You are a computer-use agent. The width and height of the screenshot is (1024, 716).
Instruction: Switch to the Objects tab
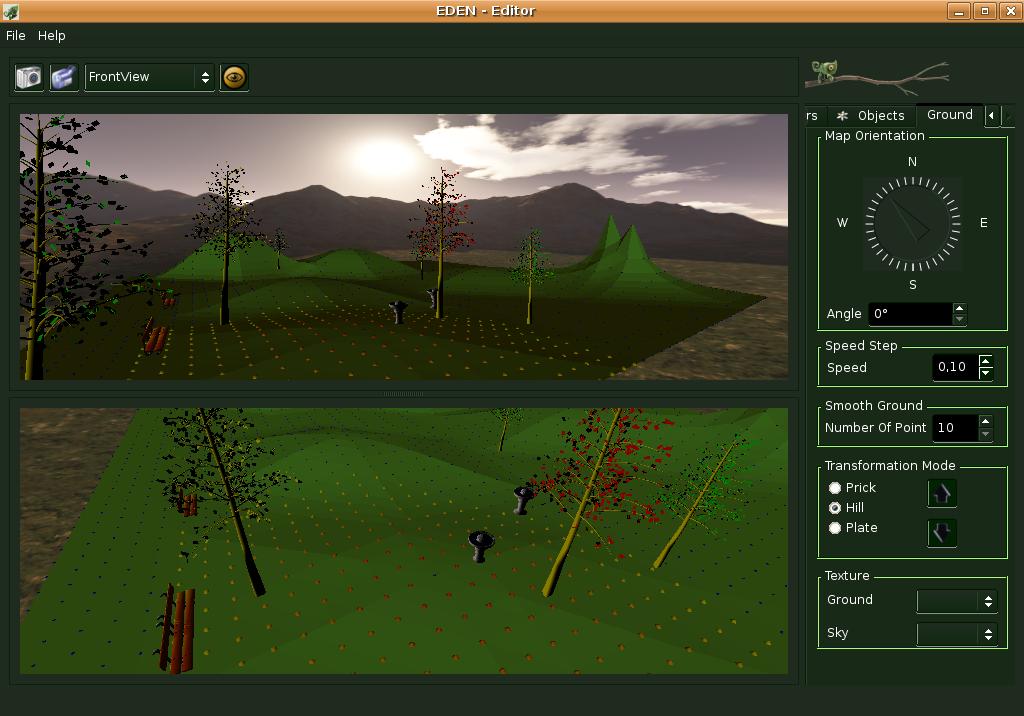[872, 116]
